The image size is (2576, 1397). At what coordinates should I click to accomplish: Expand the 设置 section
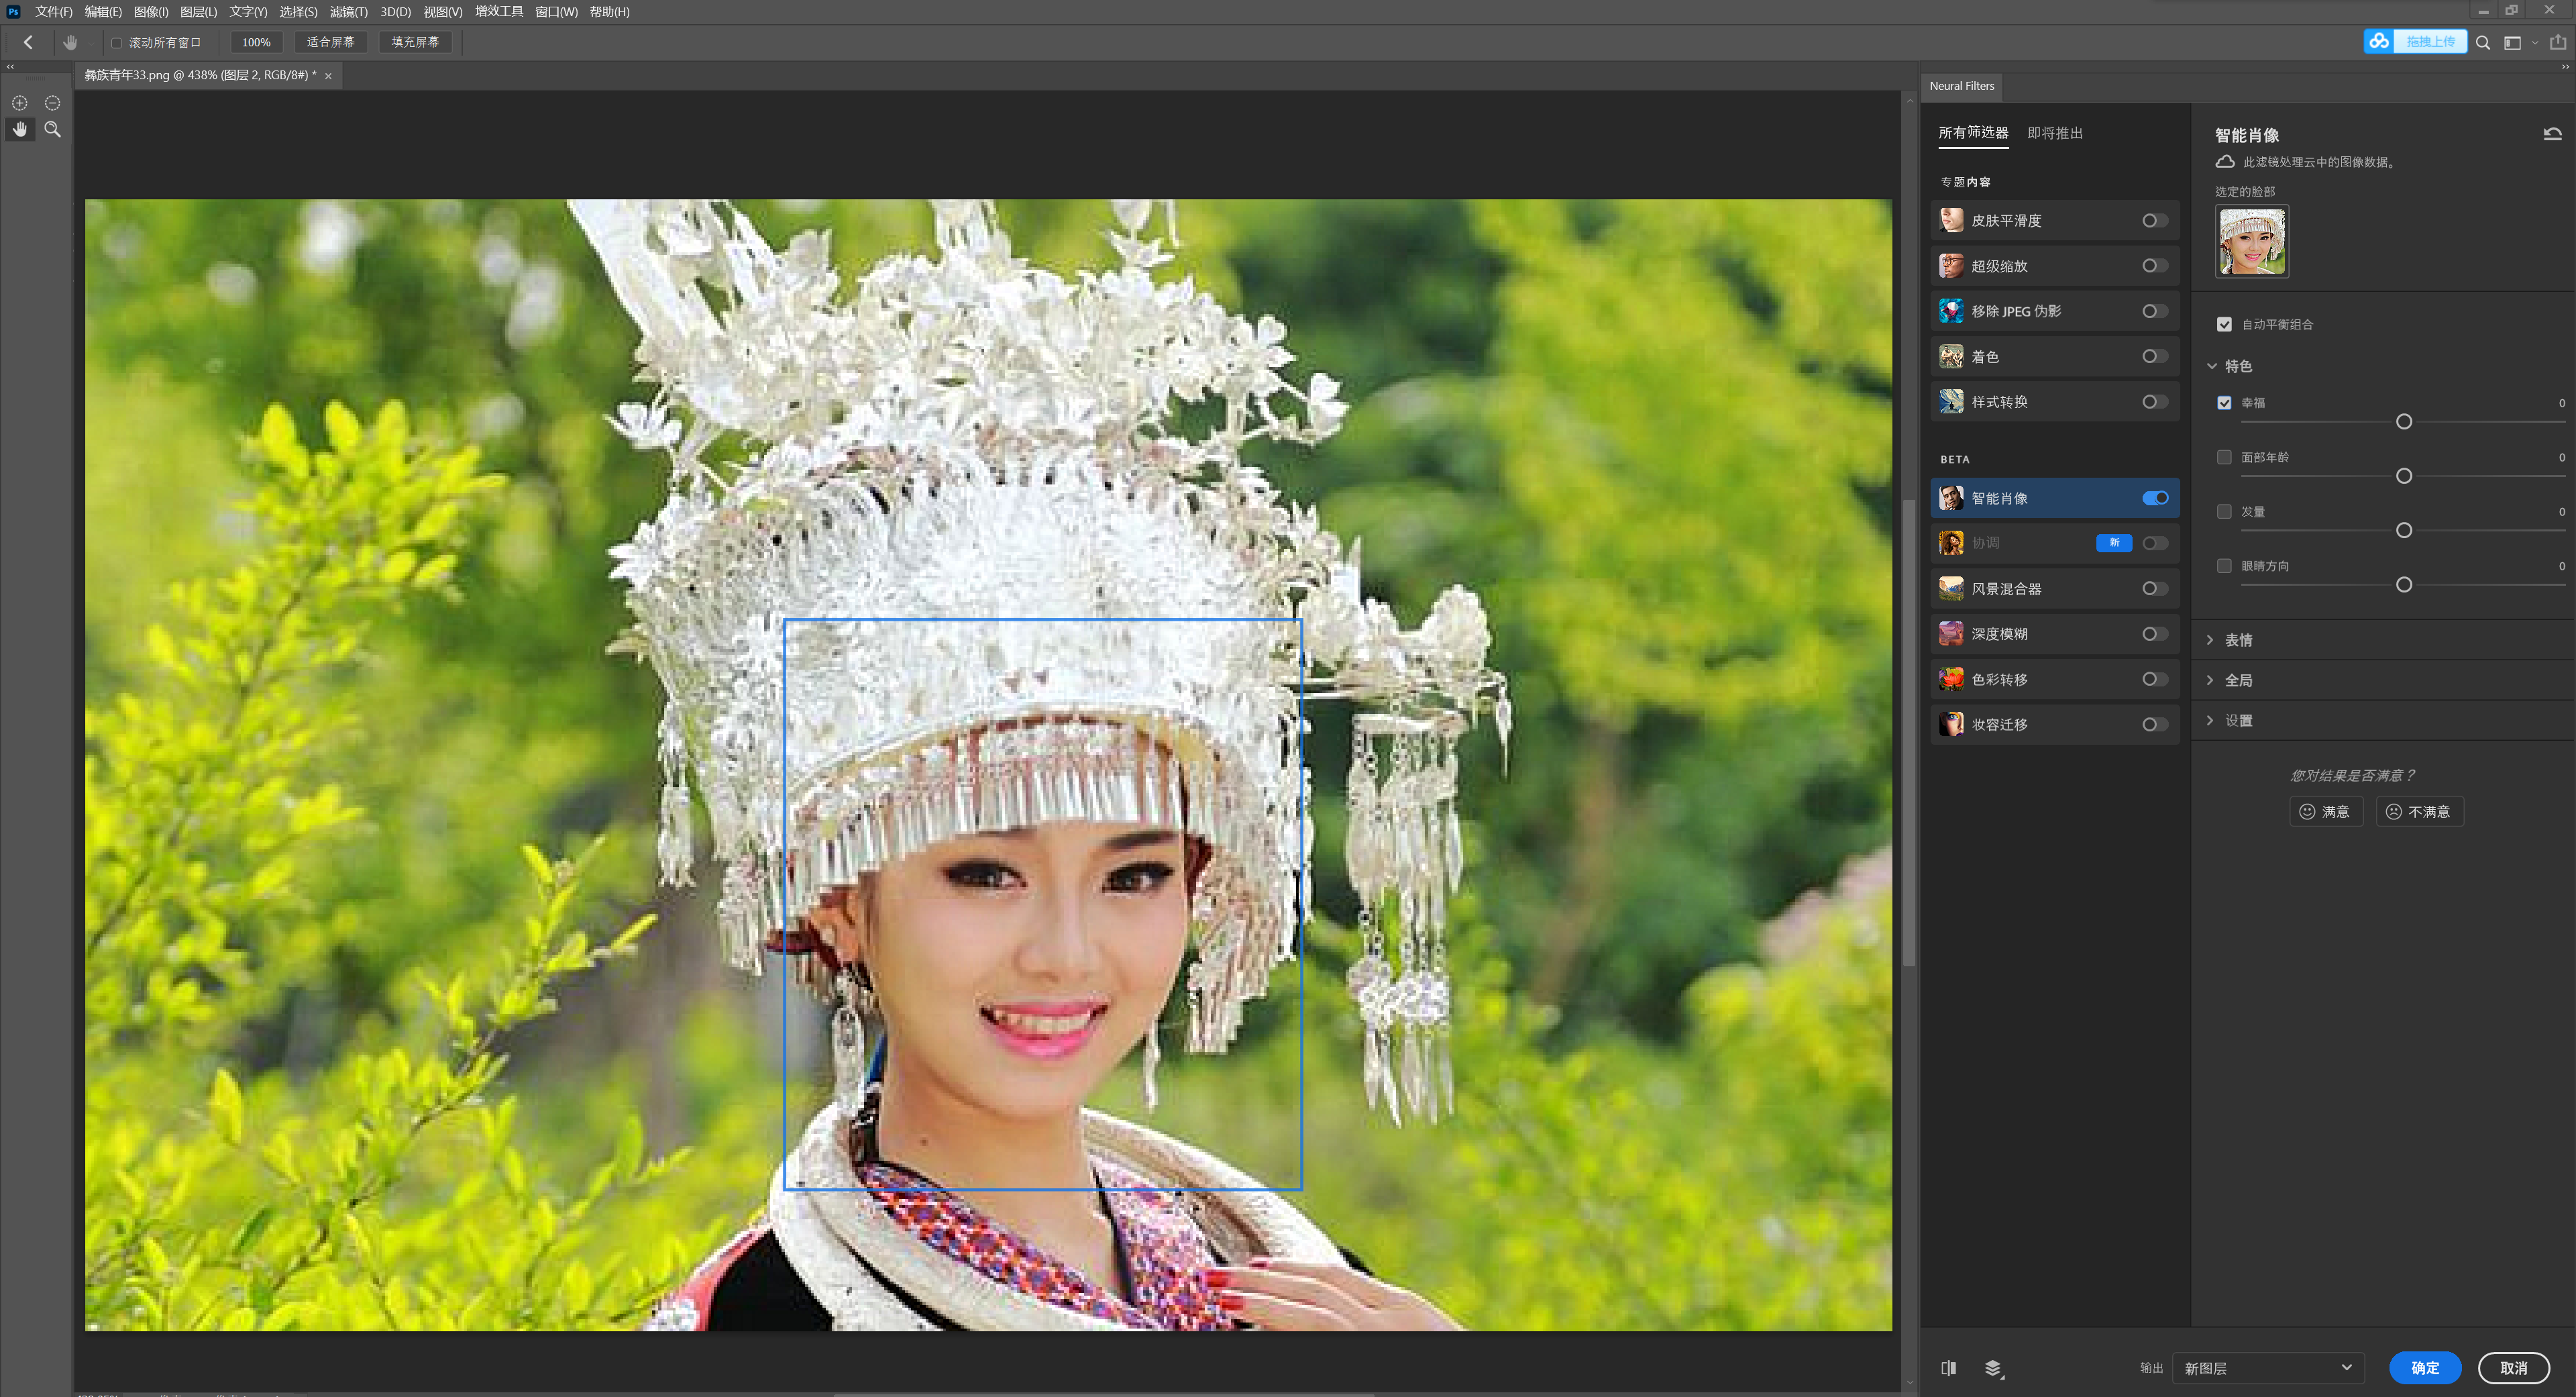pyautogui.click(x=2210, y=720)
